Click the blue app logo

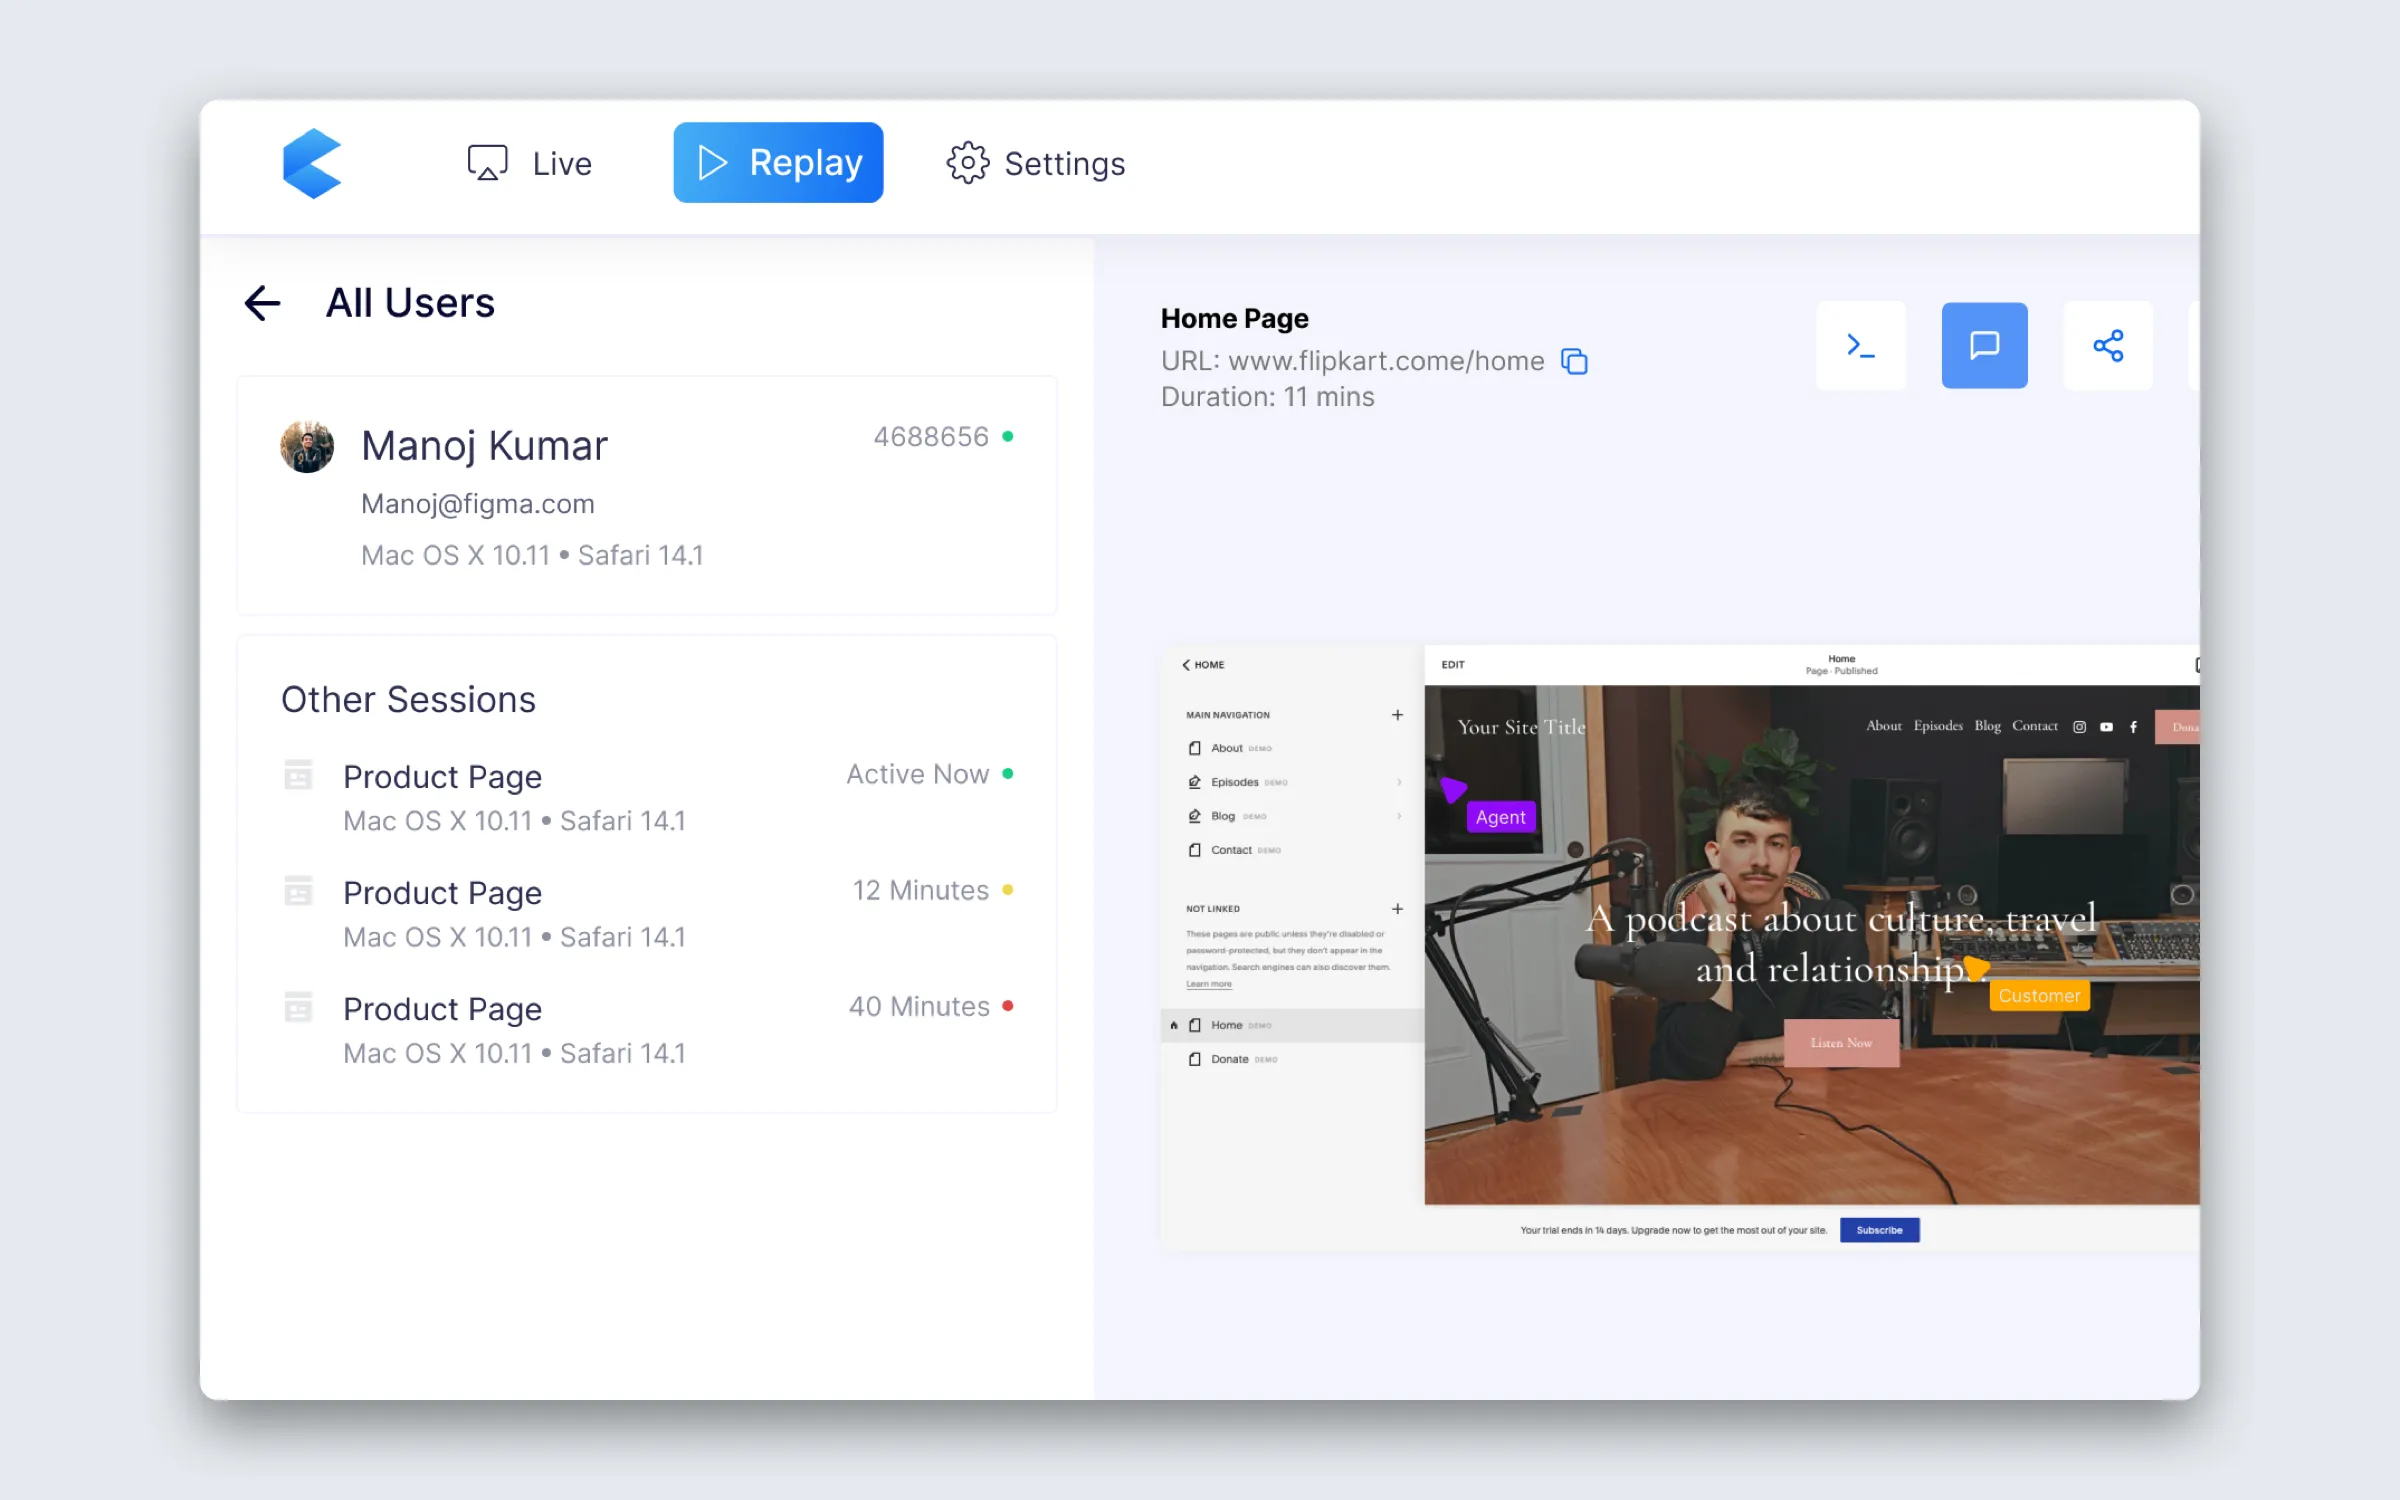(x=312, y=163)
